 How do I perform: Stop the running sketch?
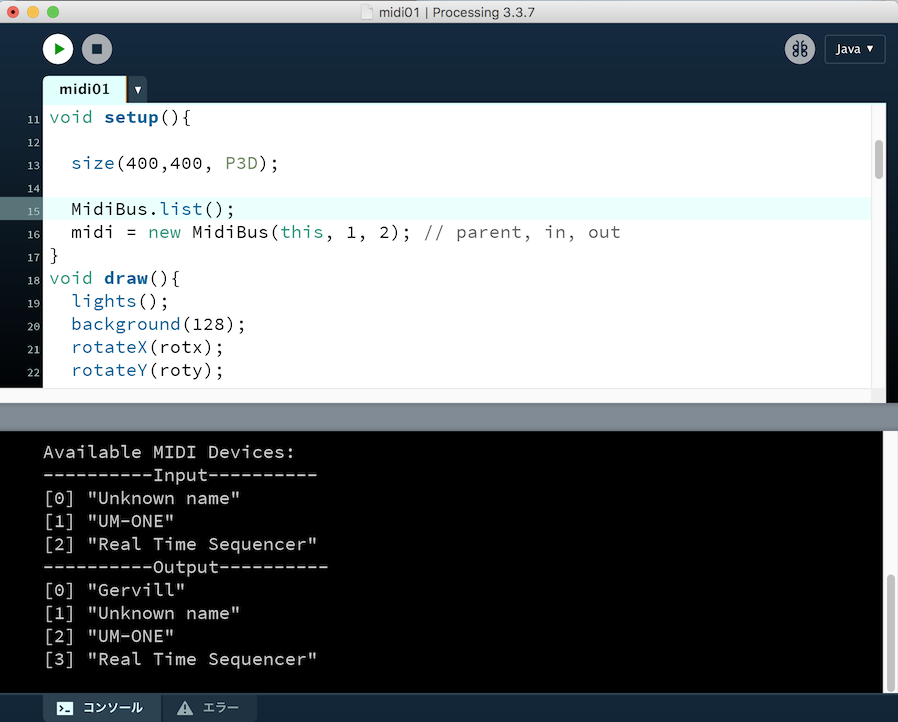(x=97, y=48)
